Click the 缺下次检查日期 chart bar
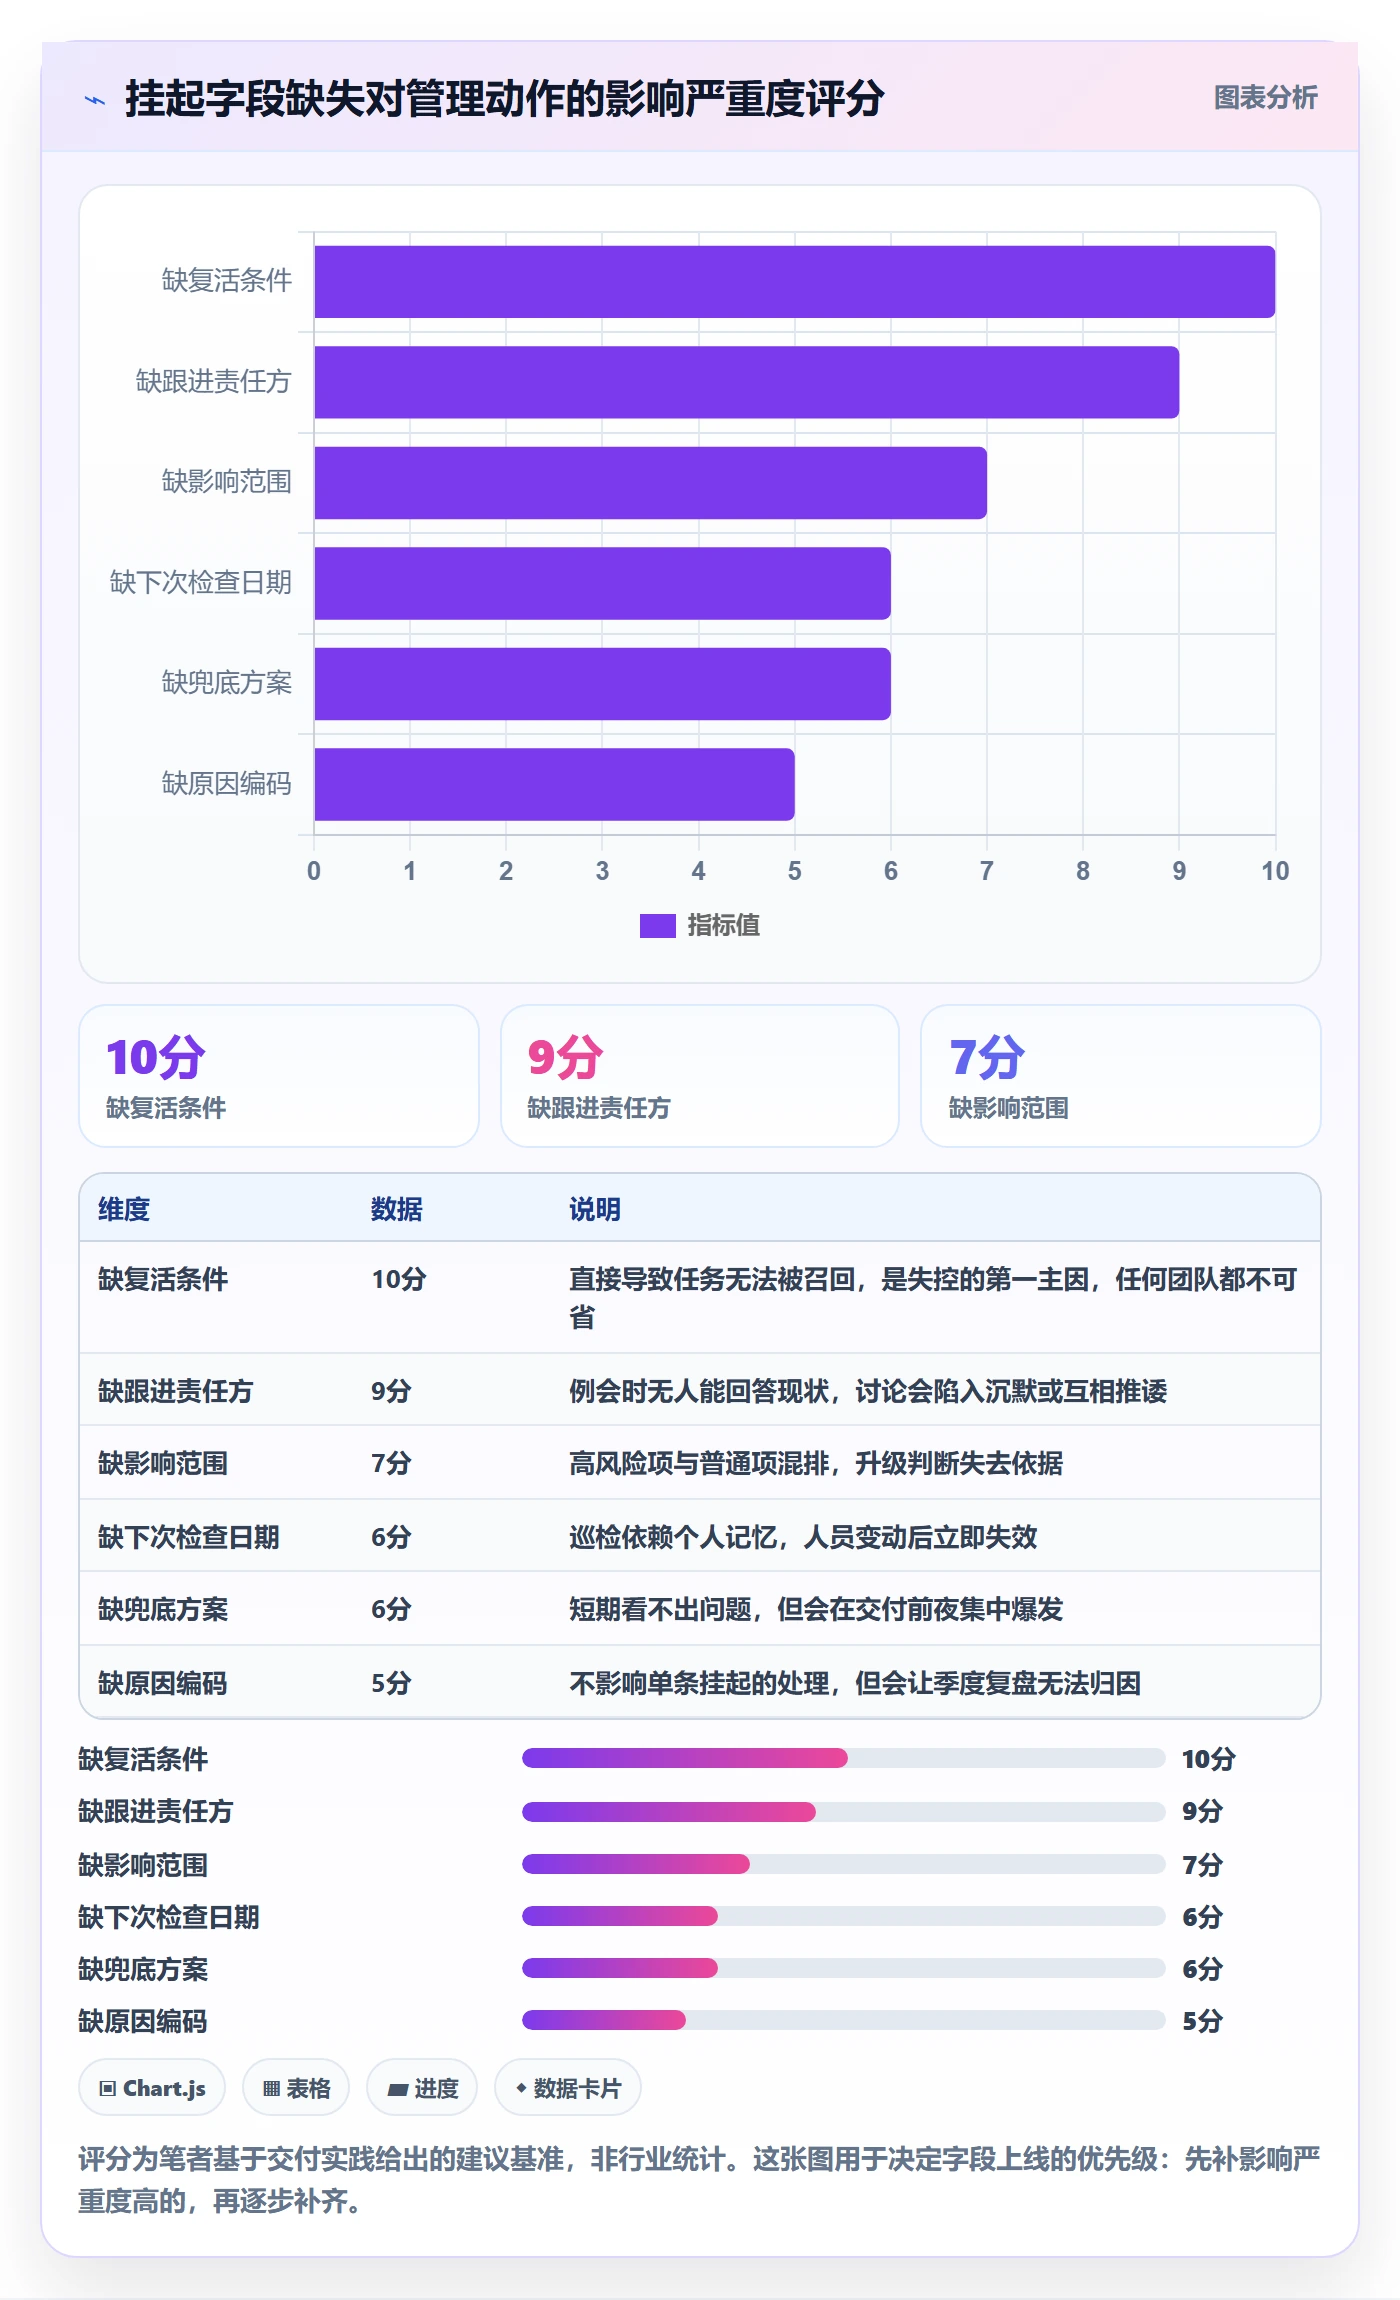The height and width of the screenshot is (2300, 1400). click(x=602, y=583)
